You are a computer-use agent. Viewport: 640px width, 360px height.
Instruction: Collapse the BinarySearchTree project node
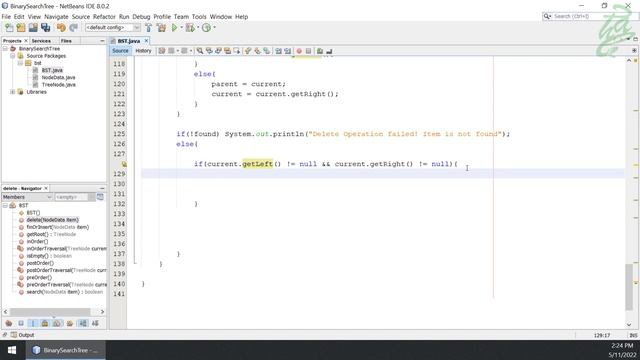click(x=5, y=49)
